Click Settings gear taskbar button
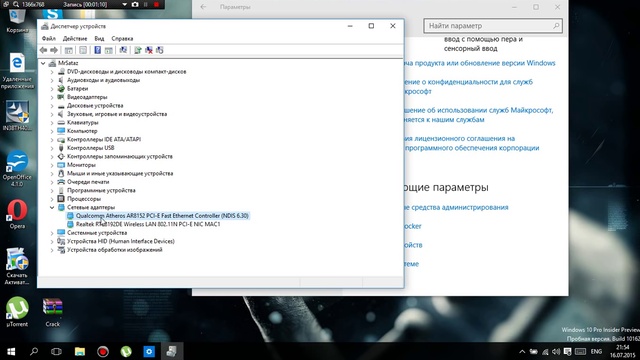Viewport: 640px width, 360px height. click(149, 351)
